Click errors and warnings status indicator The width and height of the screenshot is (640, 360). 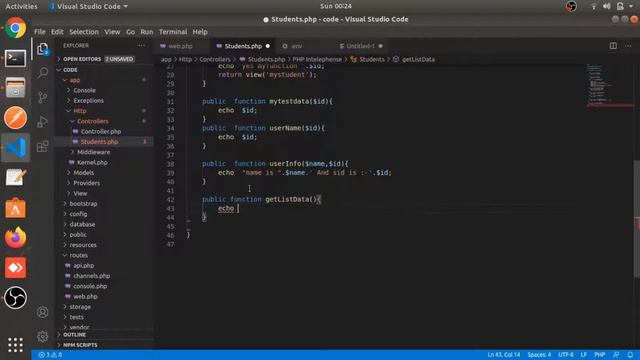50,355
